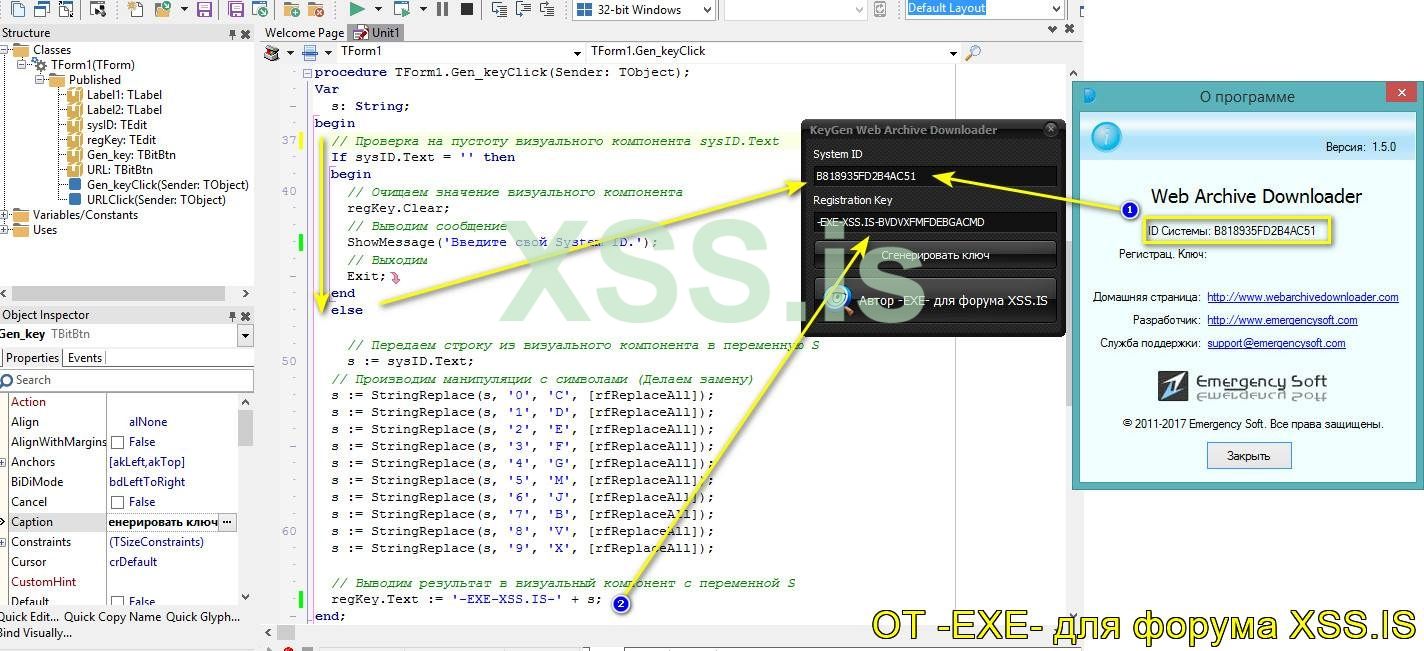
Task: Click the Сгенерировать ключ button
Action: tap(934, 255)
